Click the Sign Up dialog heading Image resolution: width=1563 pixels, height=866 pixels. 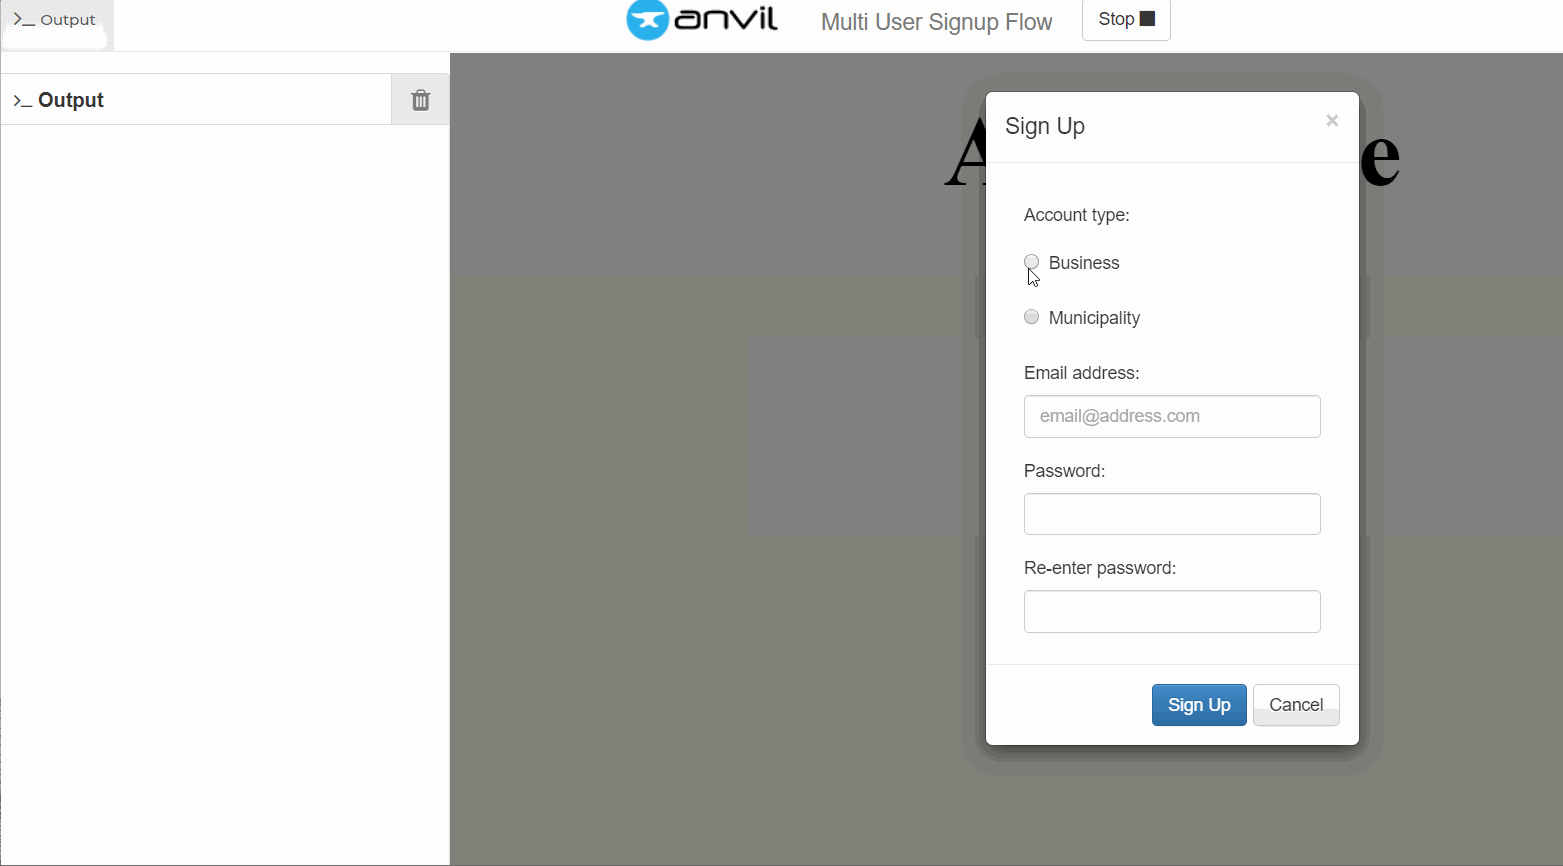point(1044,126)
